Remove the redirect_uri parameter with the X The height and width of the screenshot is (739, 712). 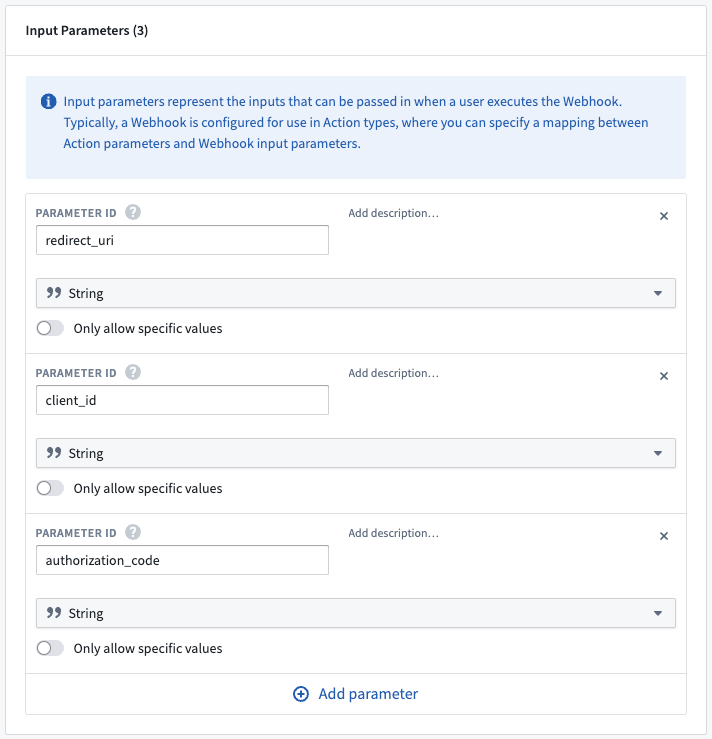pyautogui.click(x=663, y=216)
